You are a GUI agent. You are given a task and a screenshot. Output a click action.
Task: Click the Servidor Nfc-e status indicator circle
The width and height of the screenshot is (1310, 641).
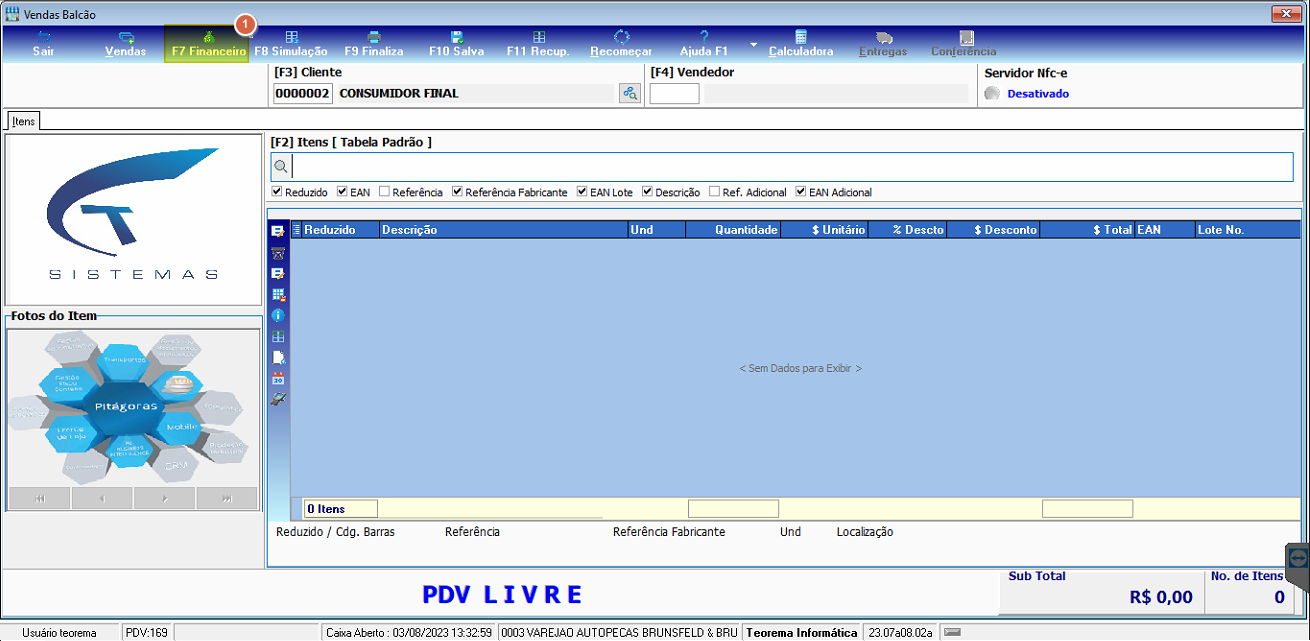992,94
